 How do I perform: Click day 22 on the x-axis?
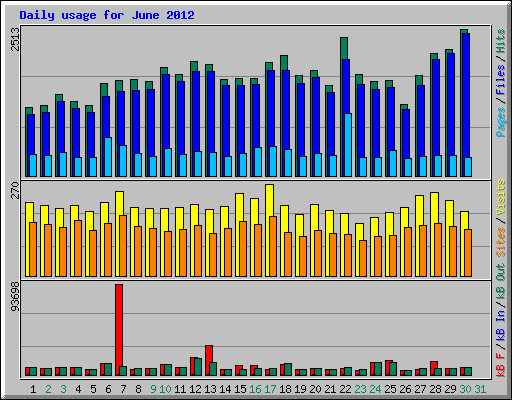[x=345, y=389]
